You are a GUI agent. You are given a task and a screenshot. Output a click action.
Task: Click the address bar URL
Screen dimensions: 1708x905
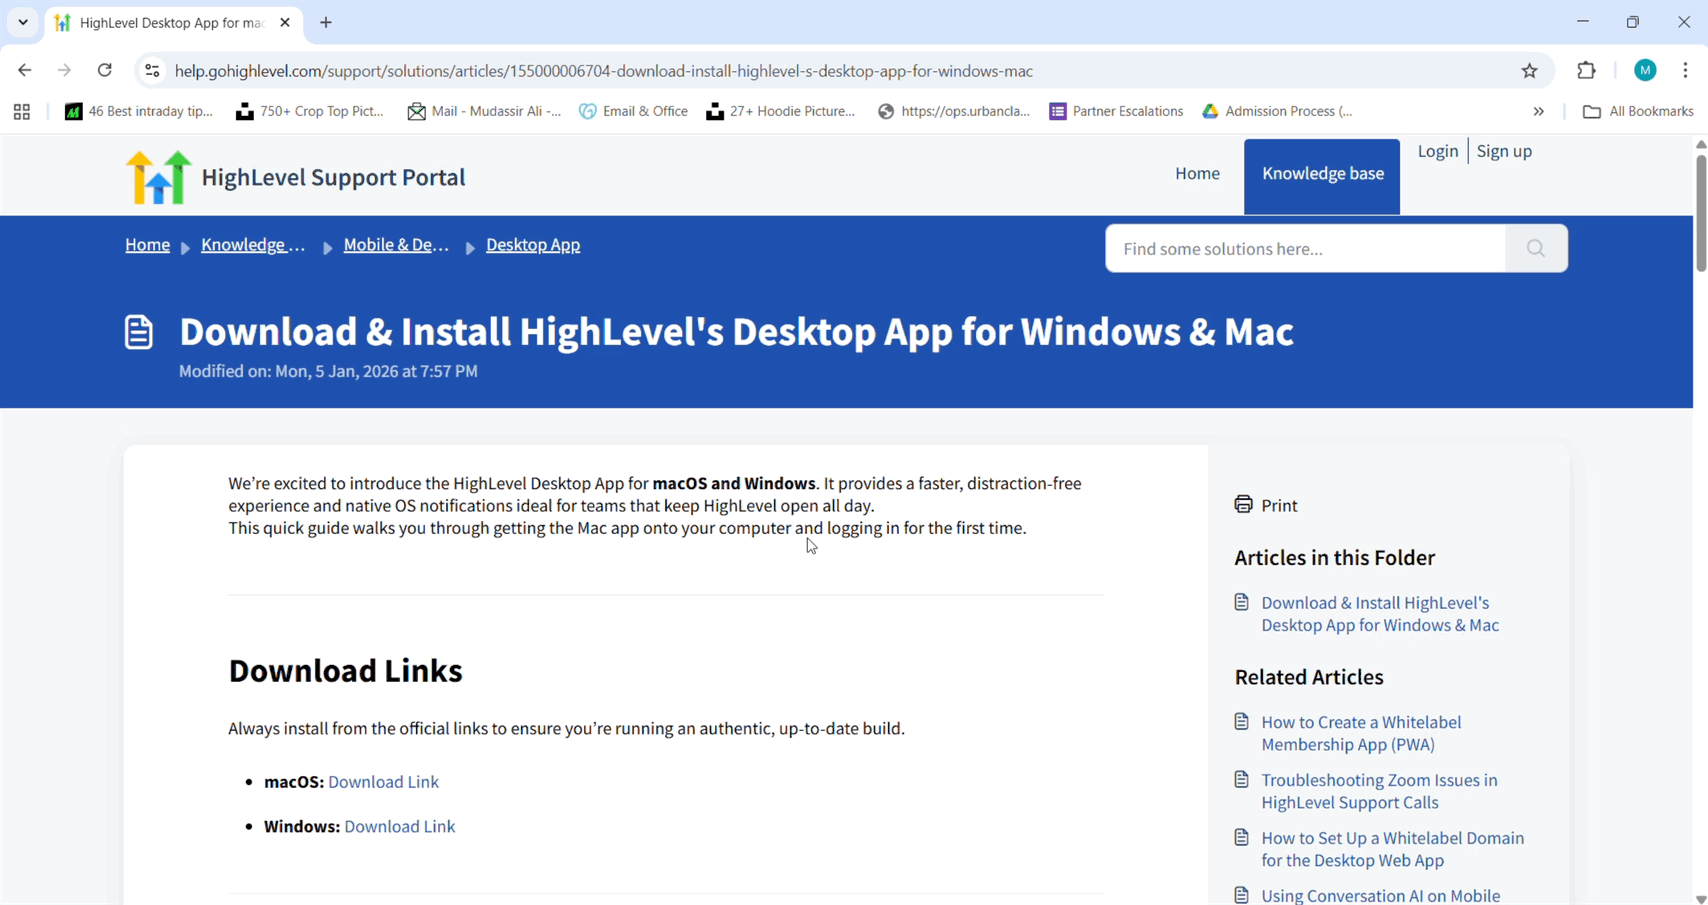604,71
